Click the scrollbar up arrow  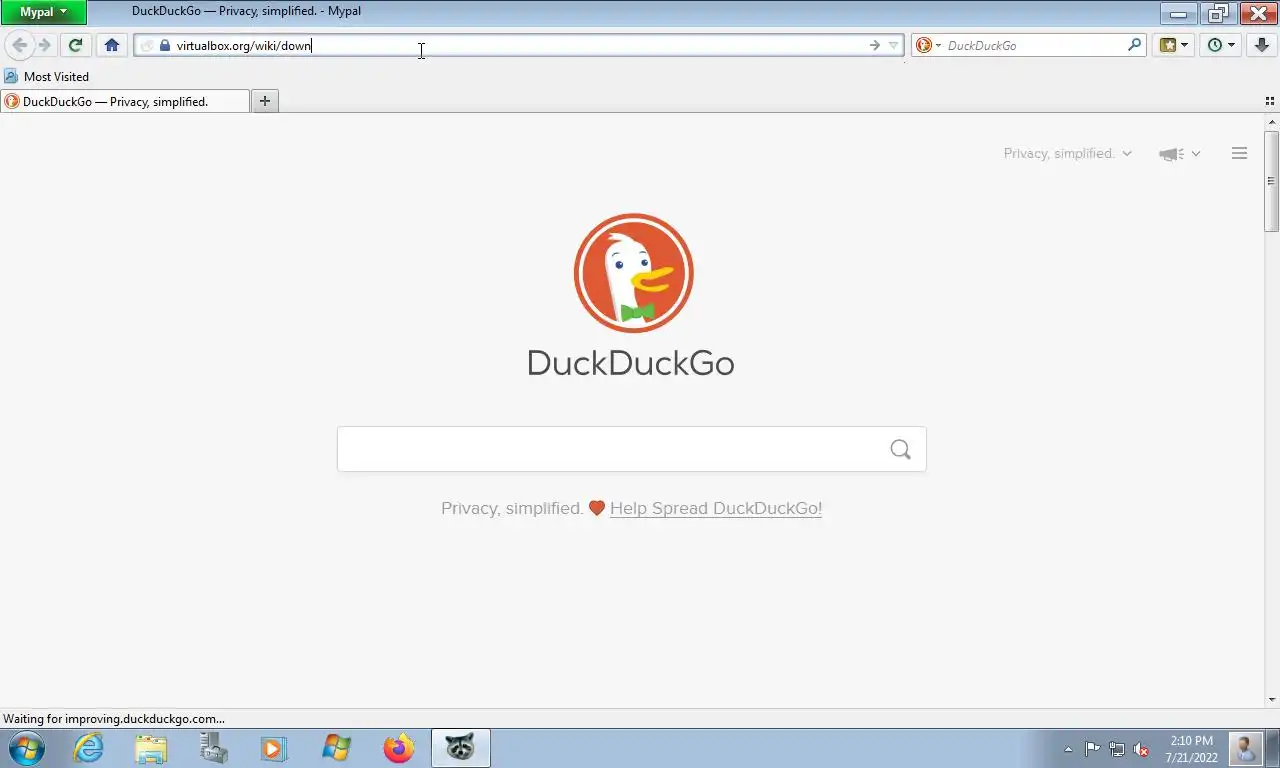1271,122
